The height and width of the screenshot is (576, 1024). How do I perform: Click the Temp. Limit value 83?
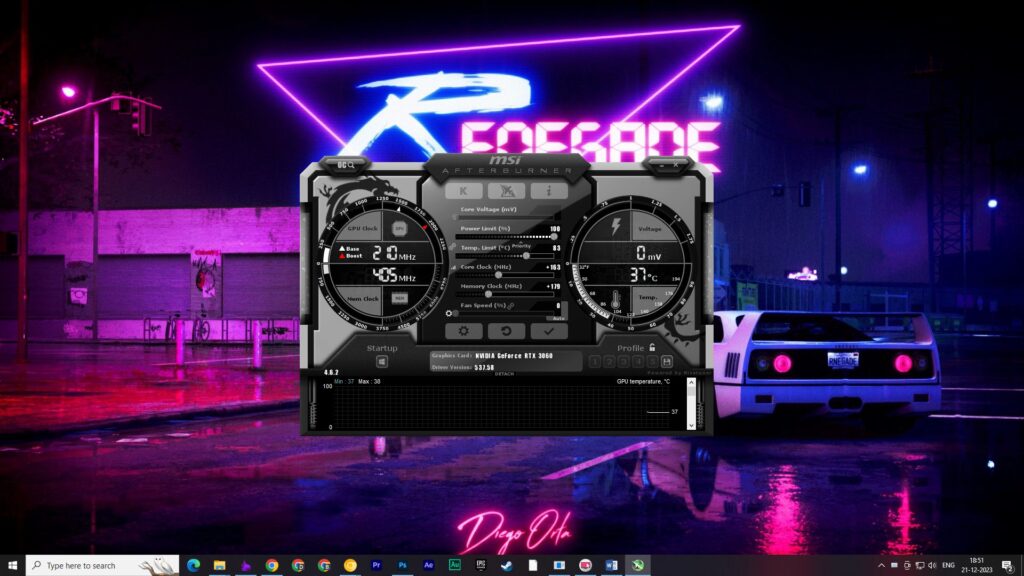pyautogui.click(x=556, y=248)
